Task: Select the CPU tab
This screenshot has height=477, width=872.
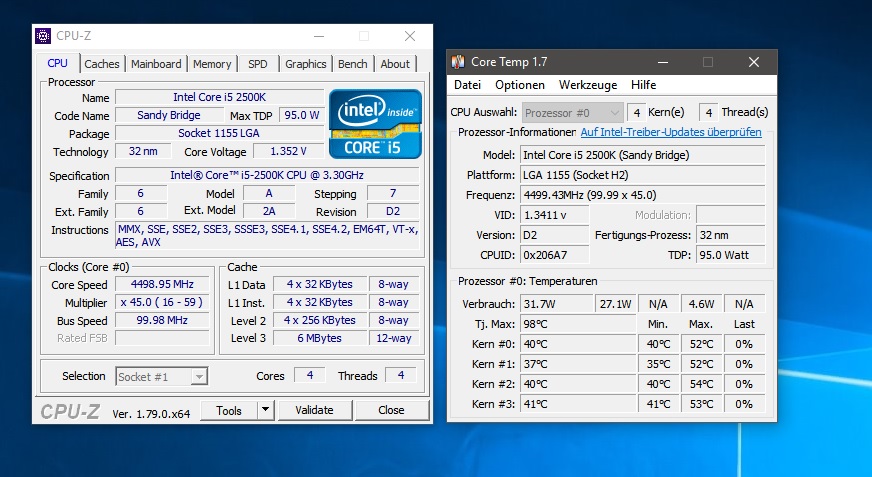Action: coord(57,63)
